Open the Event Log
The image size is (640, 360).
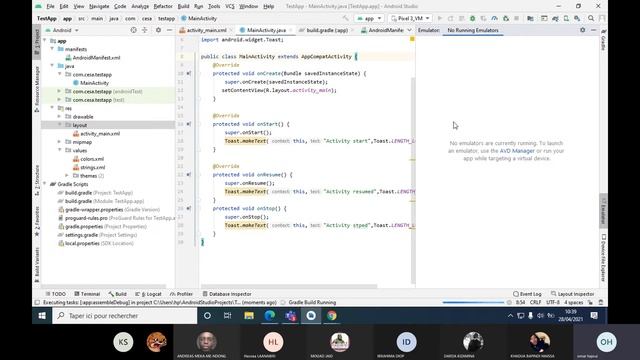click(x=527, y=294)
